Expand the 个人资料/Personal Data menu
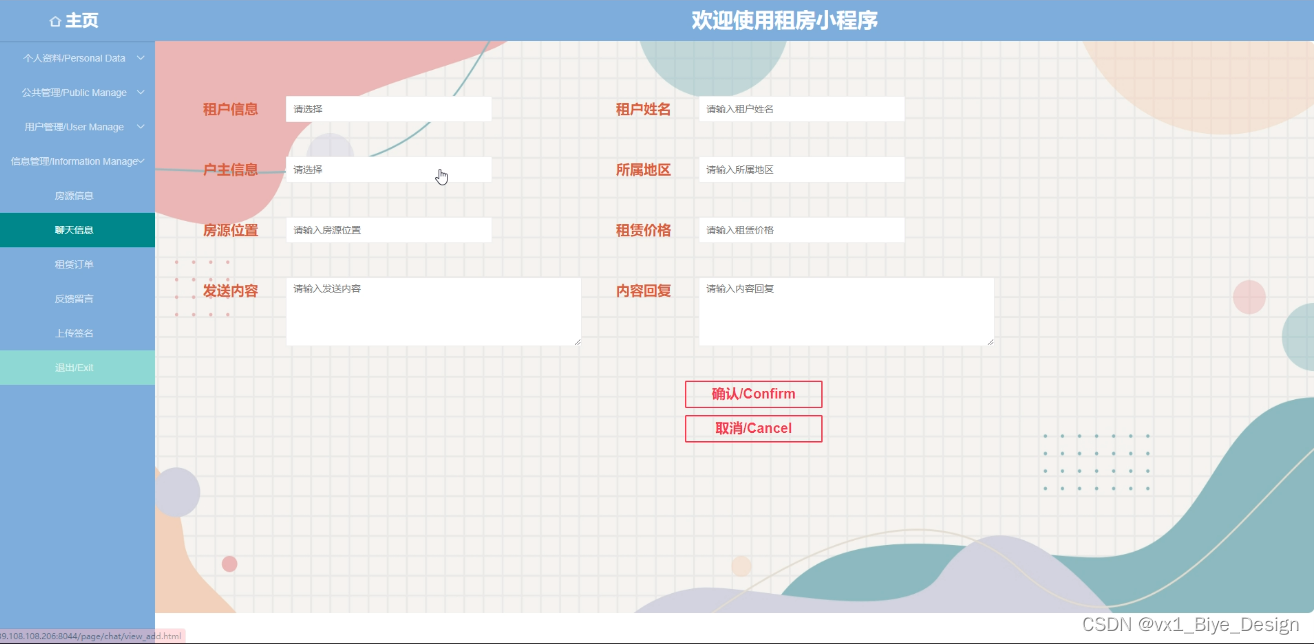The width and height of the screenshot is (1314, 644). coord(77,58)
